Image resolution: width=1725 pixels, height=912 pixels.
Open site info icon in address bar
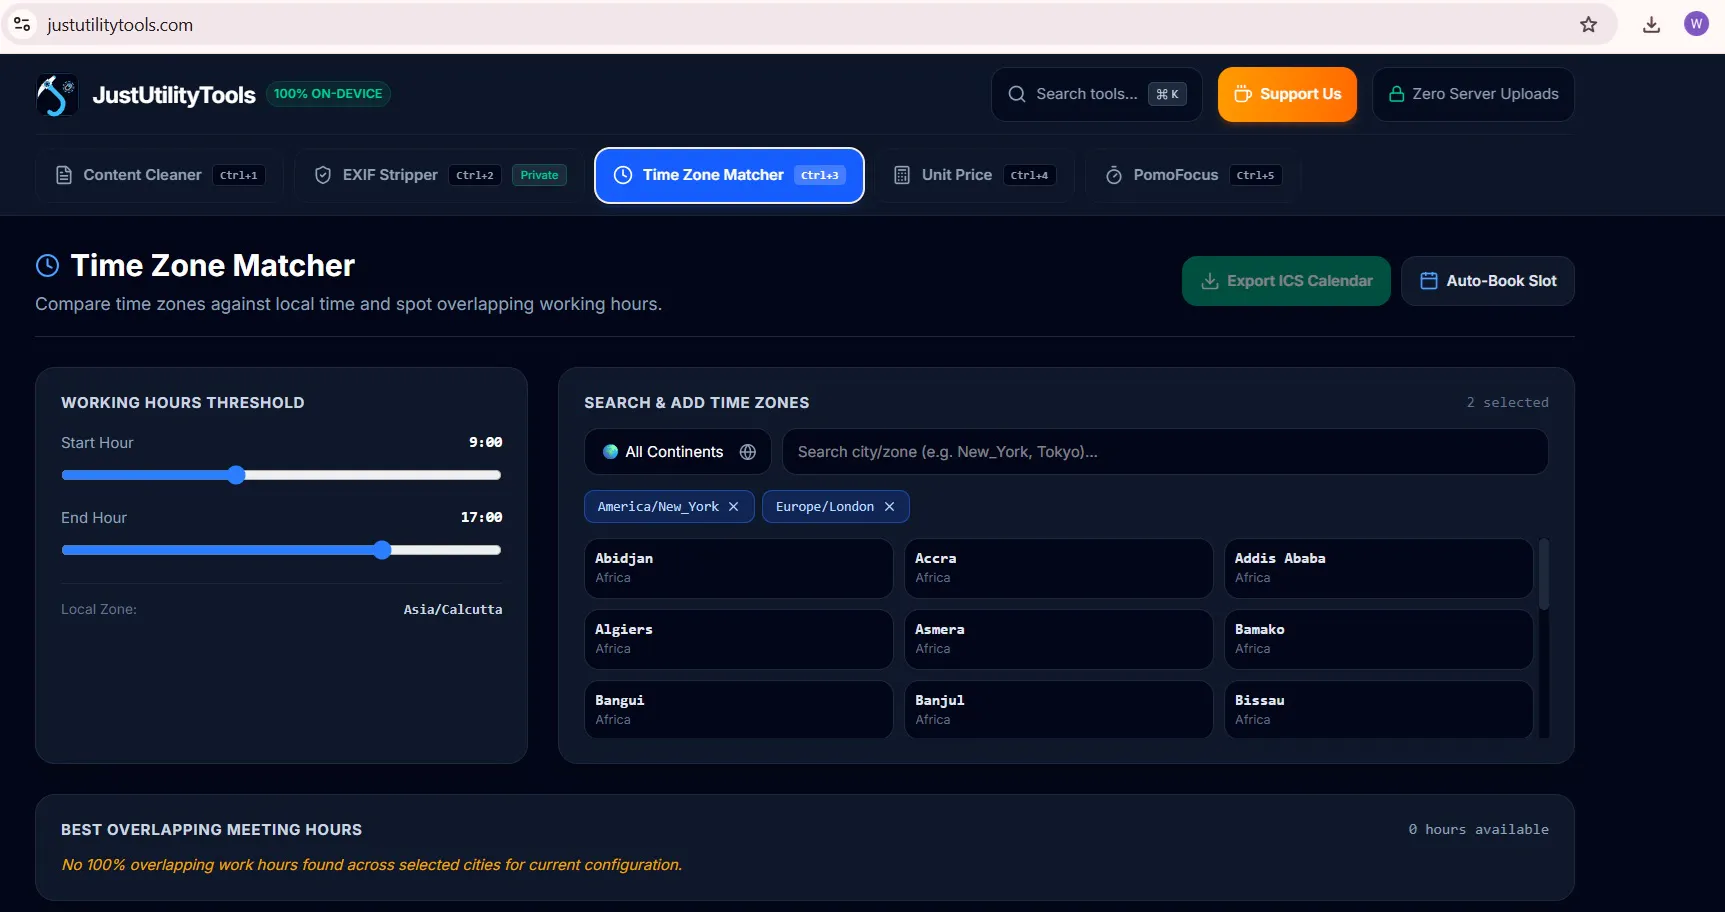pyautogui.click(x=22, y=24)
